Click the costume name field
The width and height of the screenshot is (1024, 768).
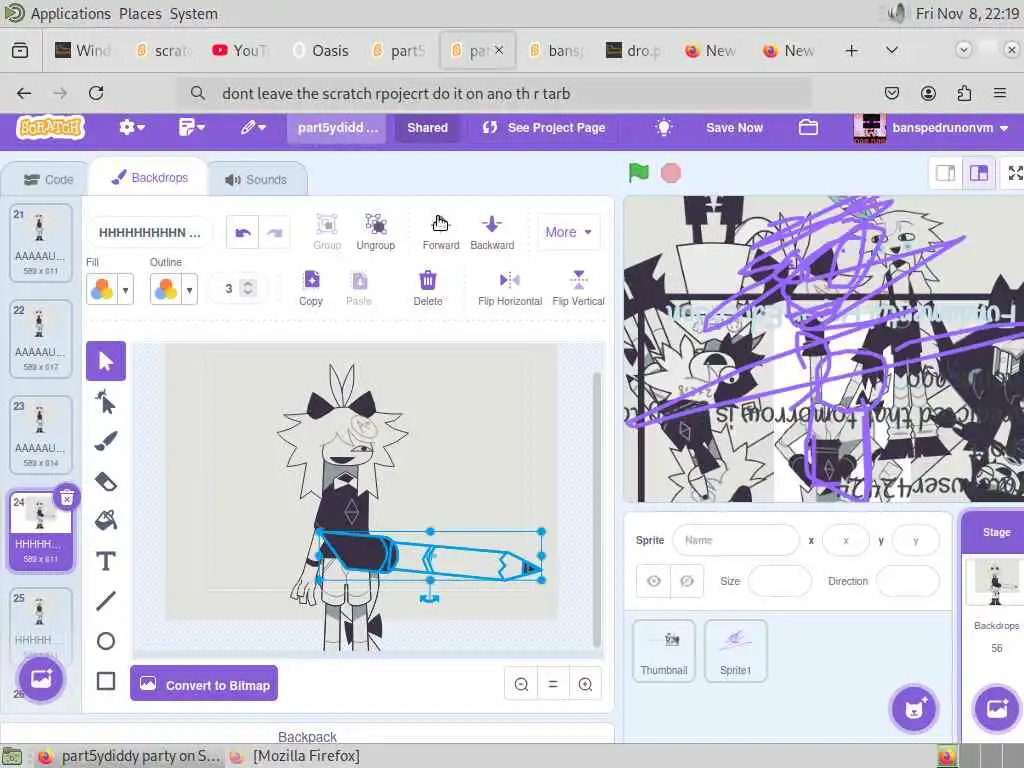coord(150,232)
